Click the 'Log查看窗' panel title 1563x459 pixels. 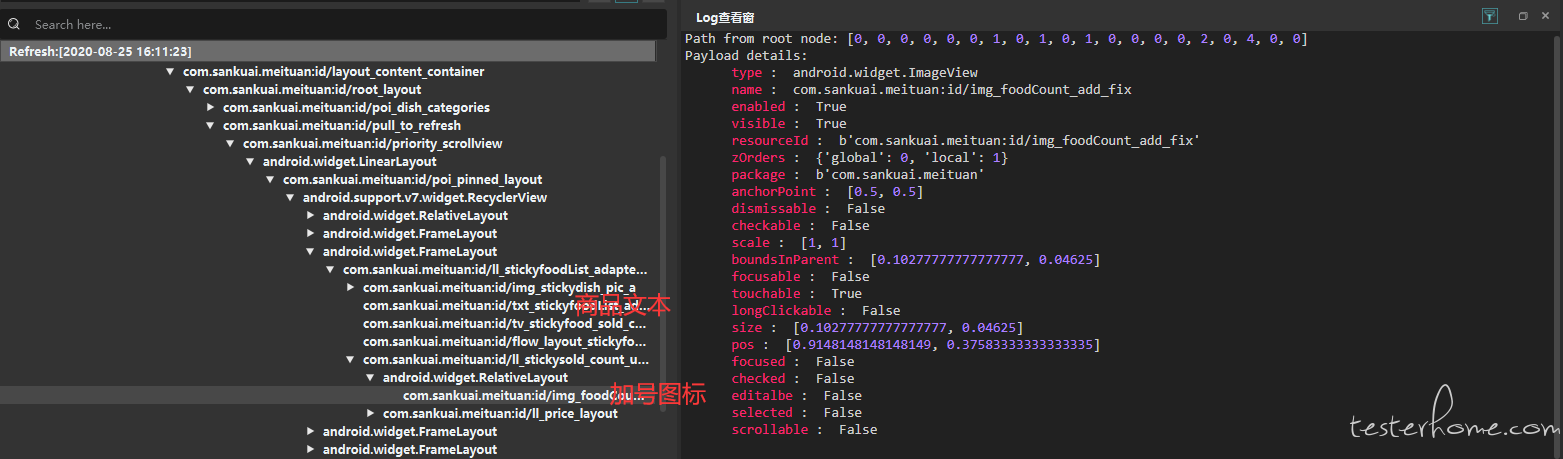725,18
